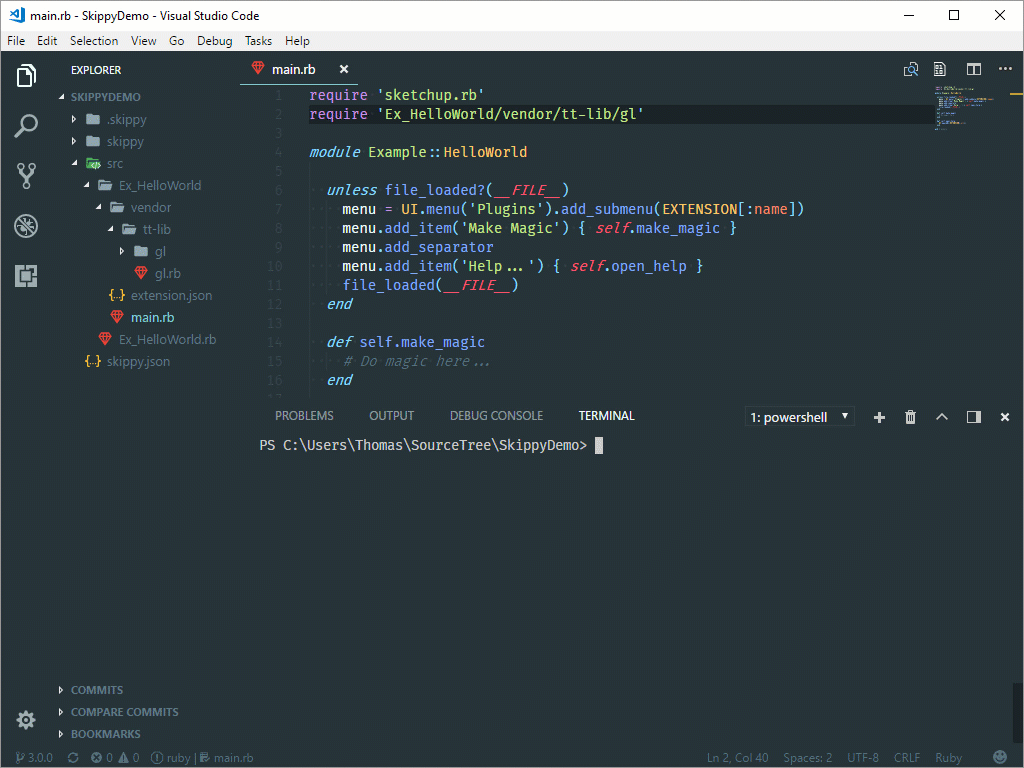Click the CRLF line ending indicator
Viewport: 1024px width, 768px height.
(x=906, y=758)
